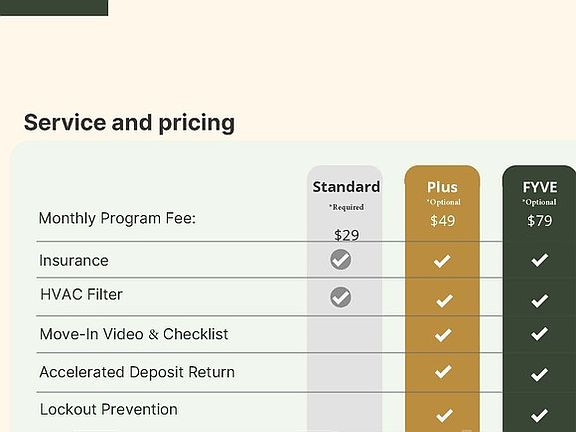Click Plus checkmark for Move-In Video & Checklist
This screenshot has height=432, width=576.
443,335
